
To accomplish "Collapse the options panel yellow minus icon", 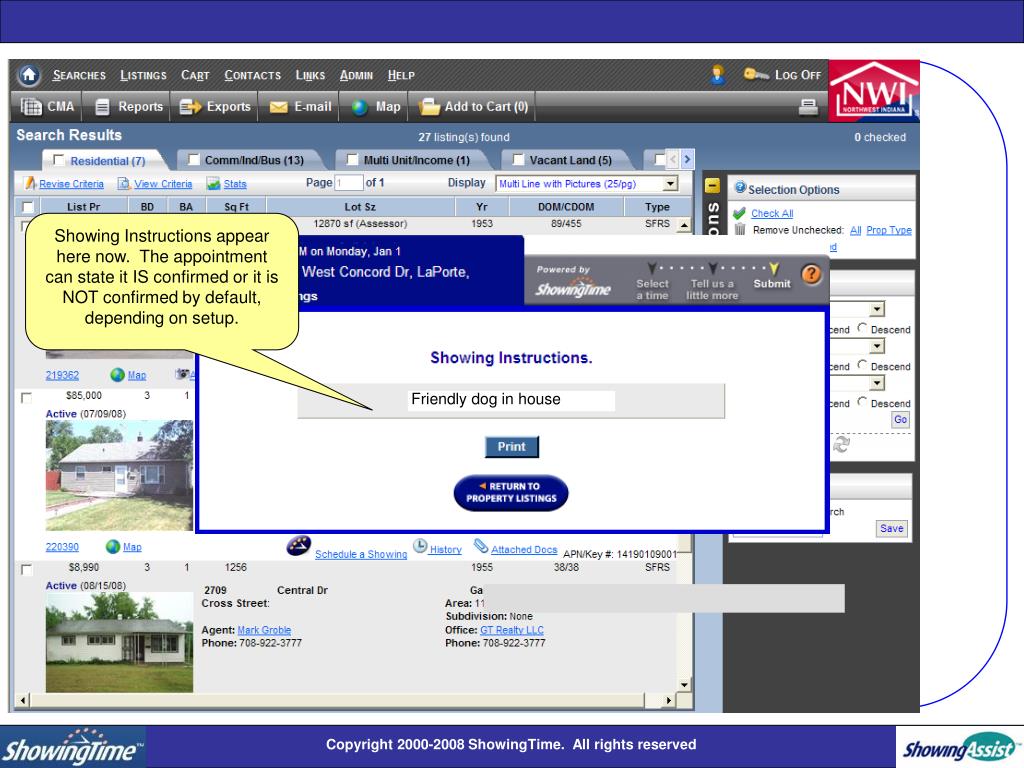I will (x=712, y=186).
